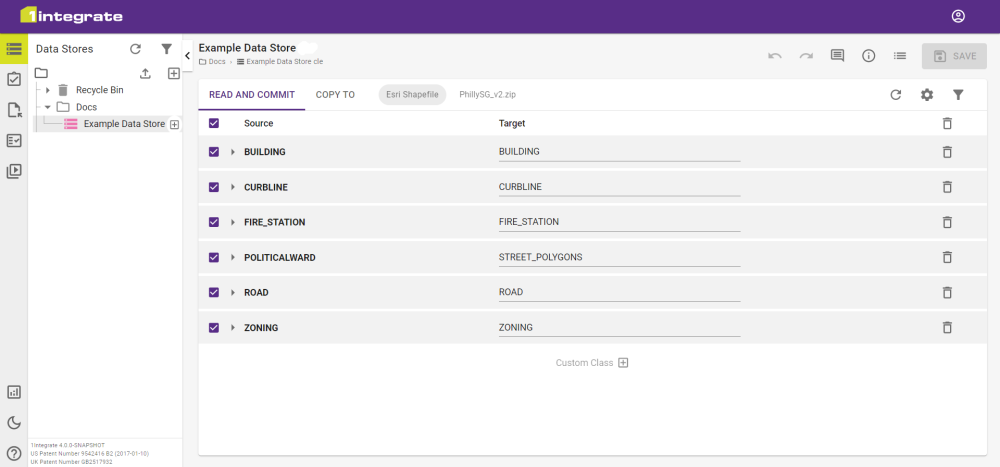Open dark mode moon icon in sidebar
This screenshot has height=467, width=1000.
tap(14, 422)
